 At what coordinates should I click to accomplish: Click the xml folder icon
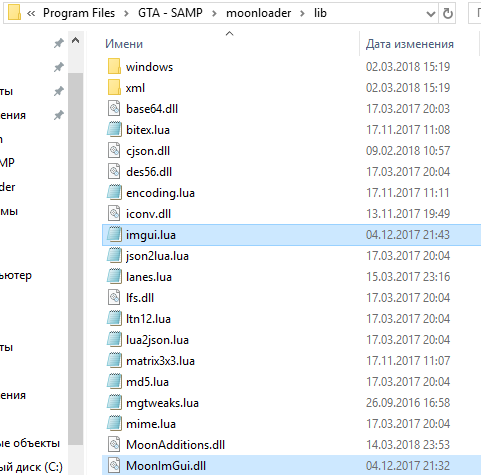[x=114, y=87]
